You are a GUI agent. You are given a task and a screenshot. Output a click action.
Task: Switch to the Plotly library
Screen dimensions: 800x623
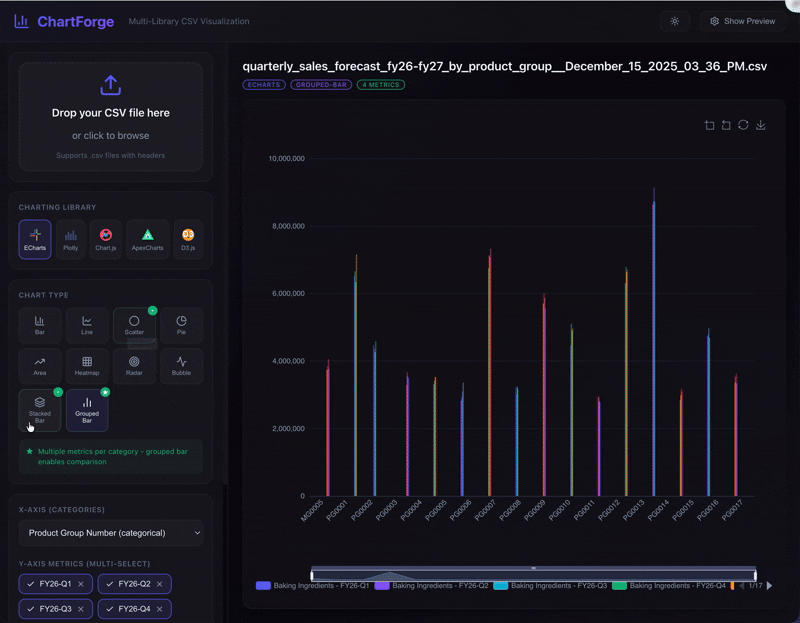click(70, 239)
